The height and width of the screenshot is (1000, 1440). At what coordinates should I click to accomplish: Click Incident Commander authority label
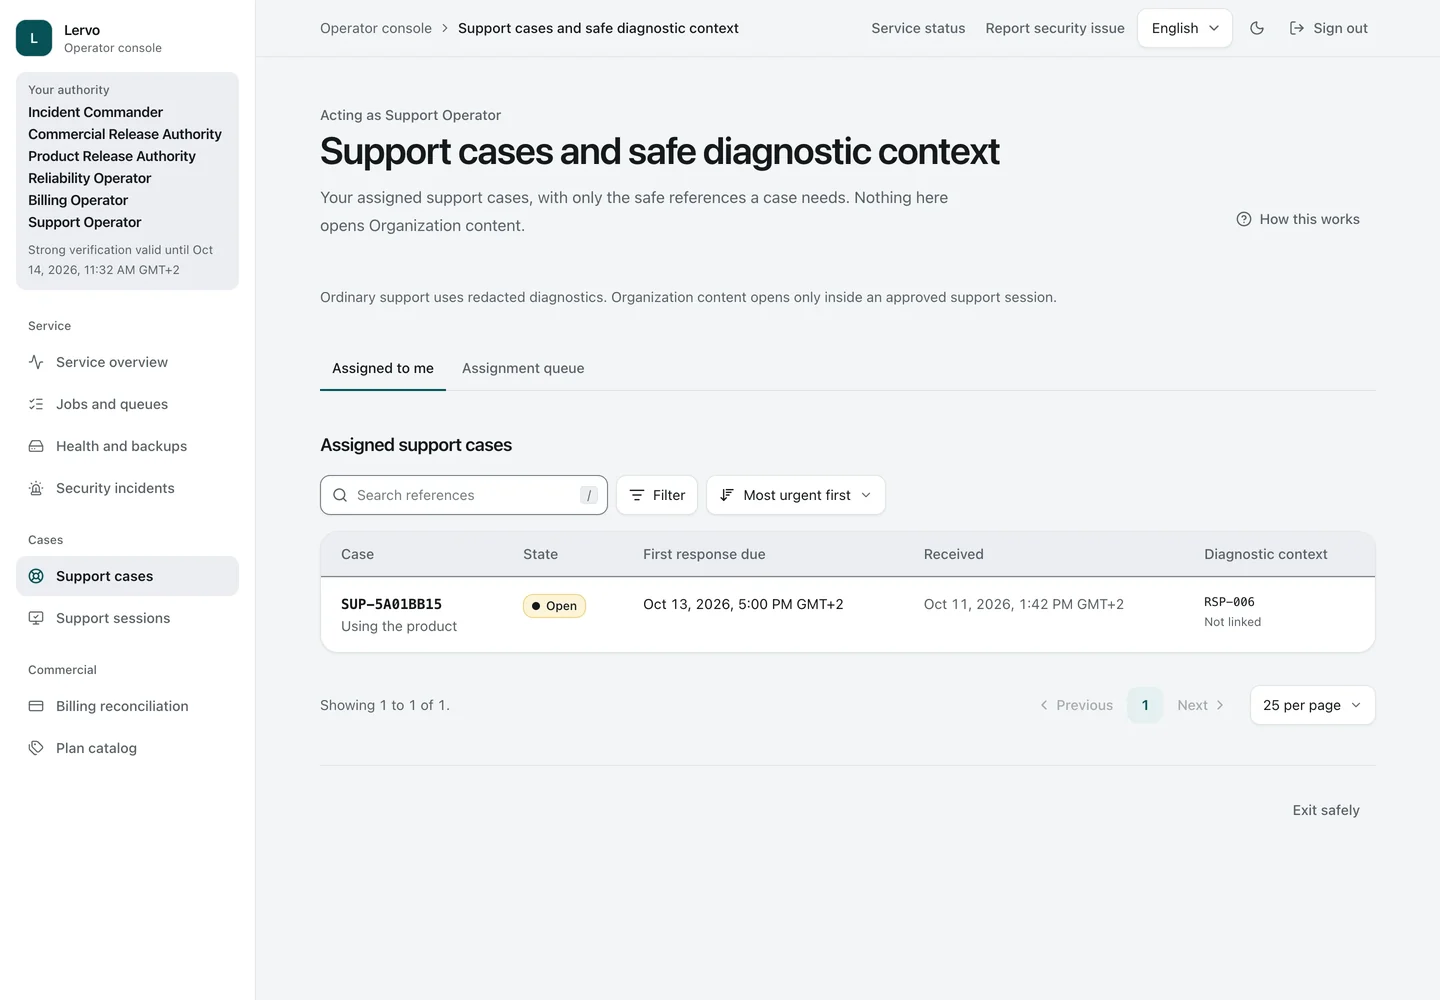tap(95, 112)
